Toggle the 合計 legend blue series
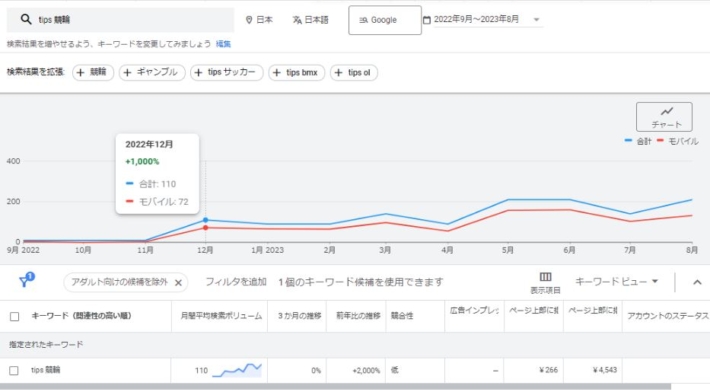710x392 pixels. pos(638,141)
